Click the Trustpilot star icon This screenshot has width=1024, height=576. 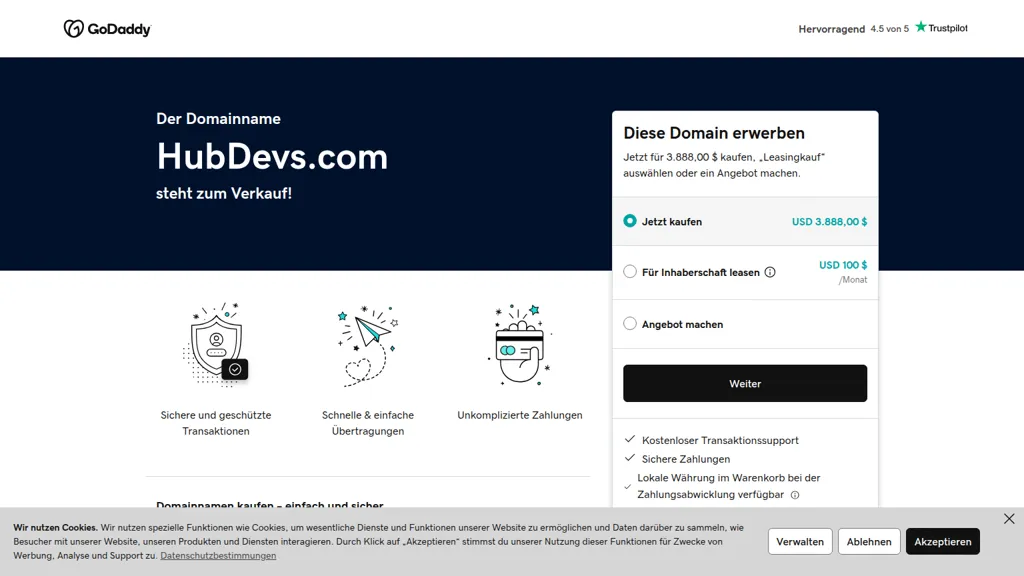coord(921,27)
